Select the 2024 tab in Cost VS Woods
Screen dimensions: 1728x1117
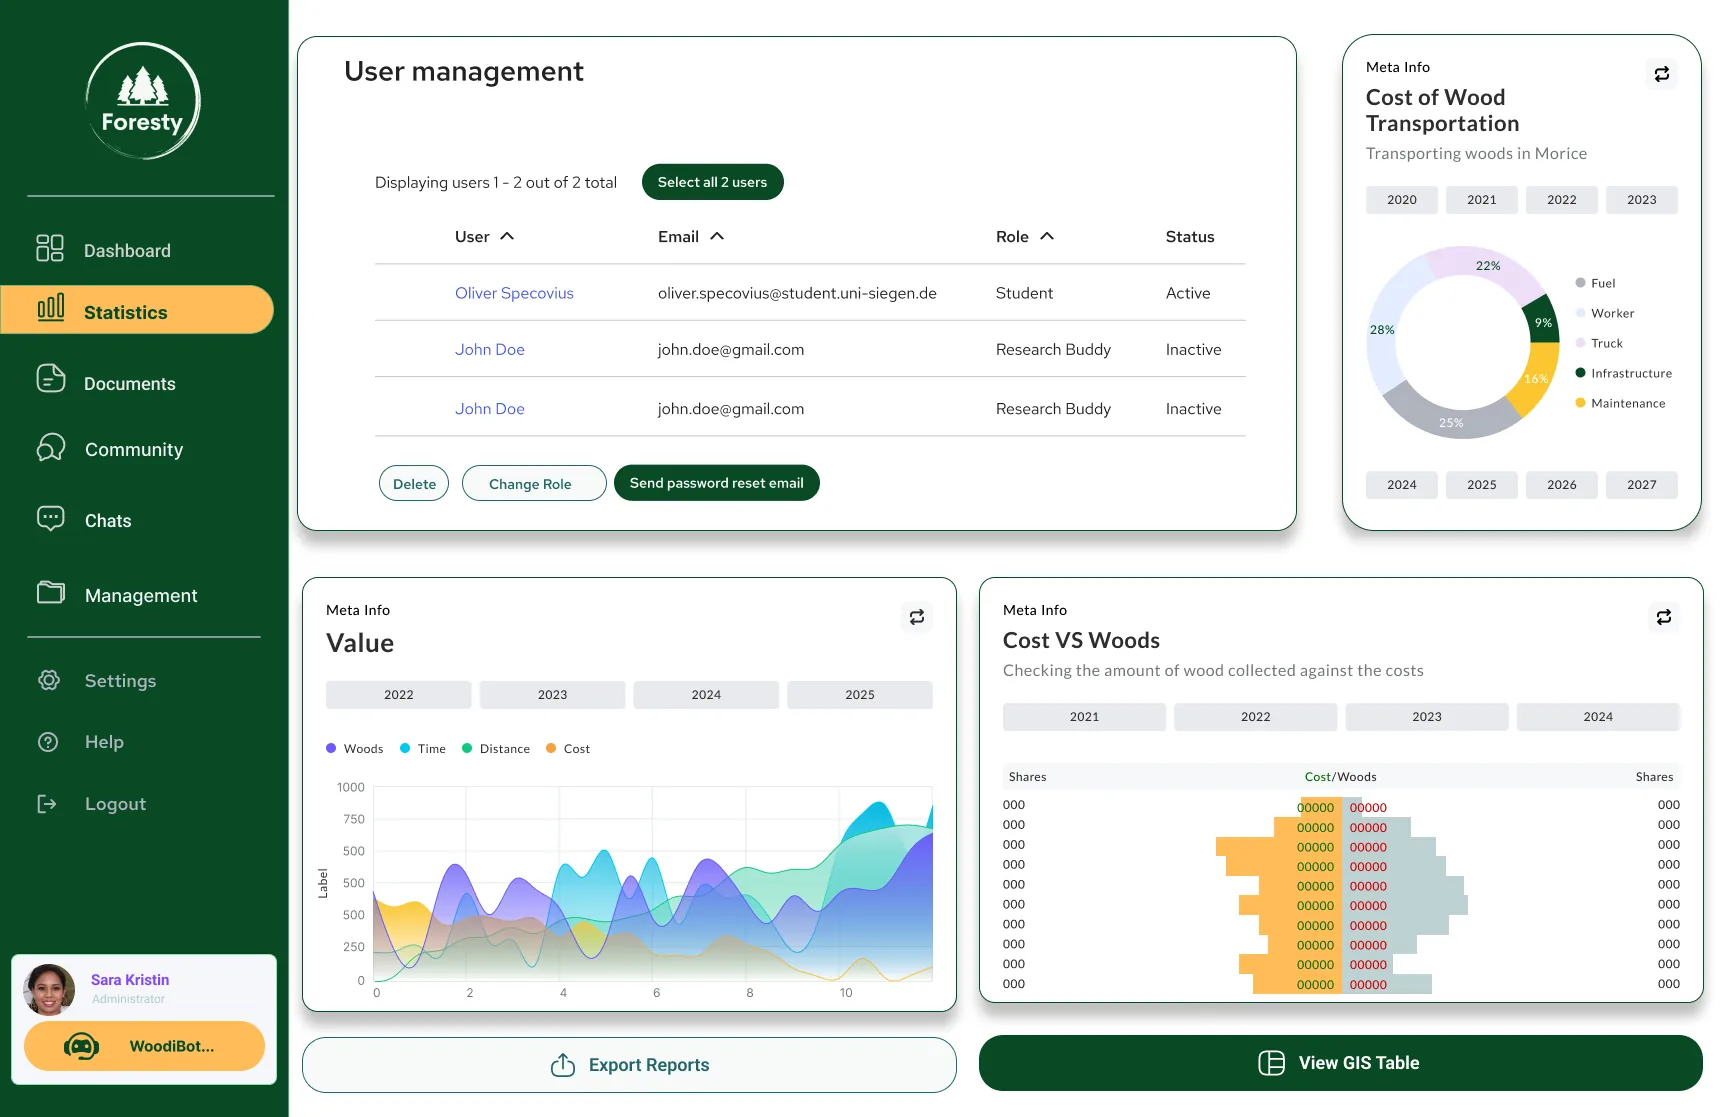[1598, 717]
